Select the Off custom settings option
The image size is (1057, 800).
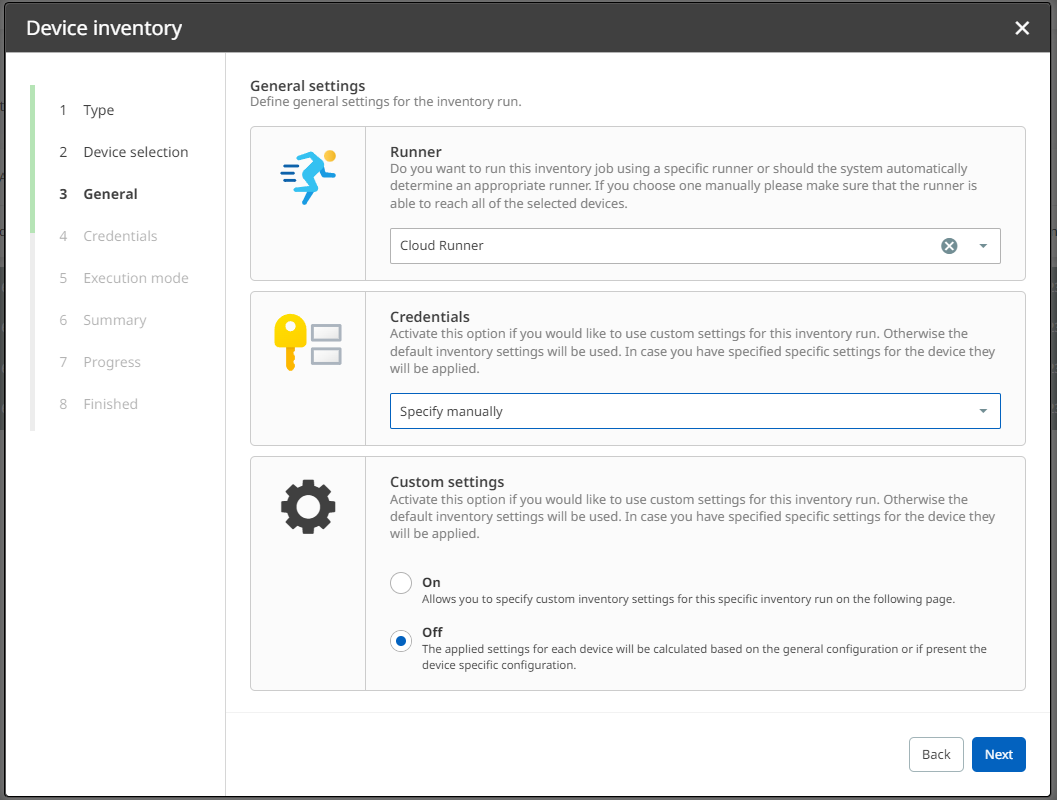tap(401, 641)
